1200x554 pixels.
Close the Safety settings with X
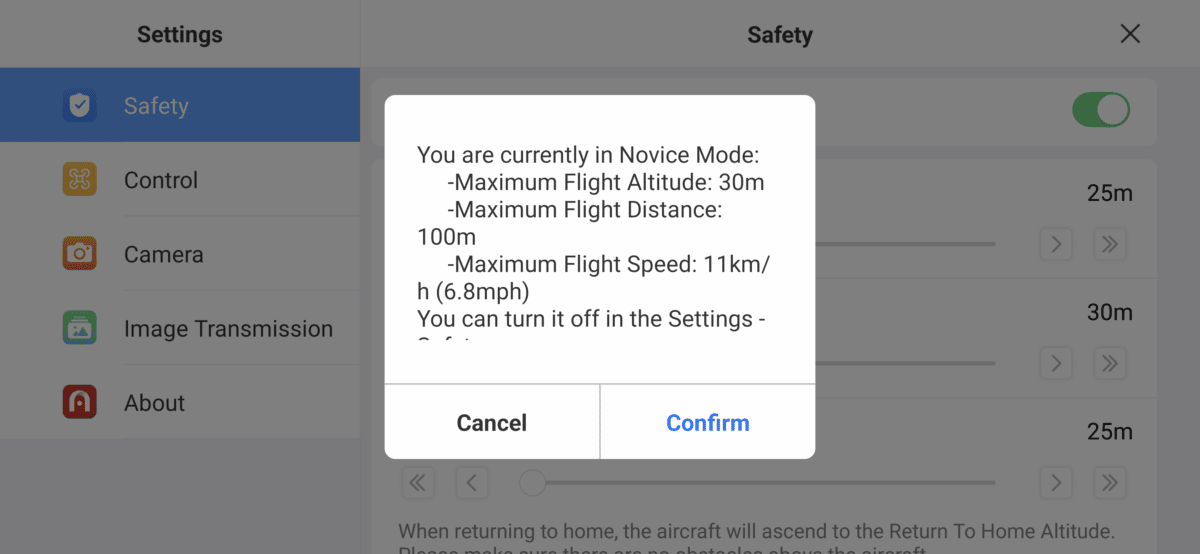pos(1130,34)
